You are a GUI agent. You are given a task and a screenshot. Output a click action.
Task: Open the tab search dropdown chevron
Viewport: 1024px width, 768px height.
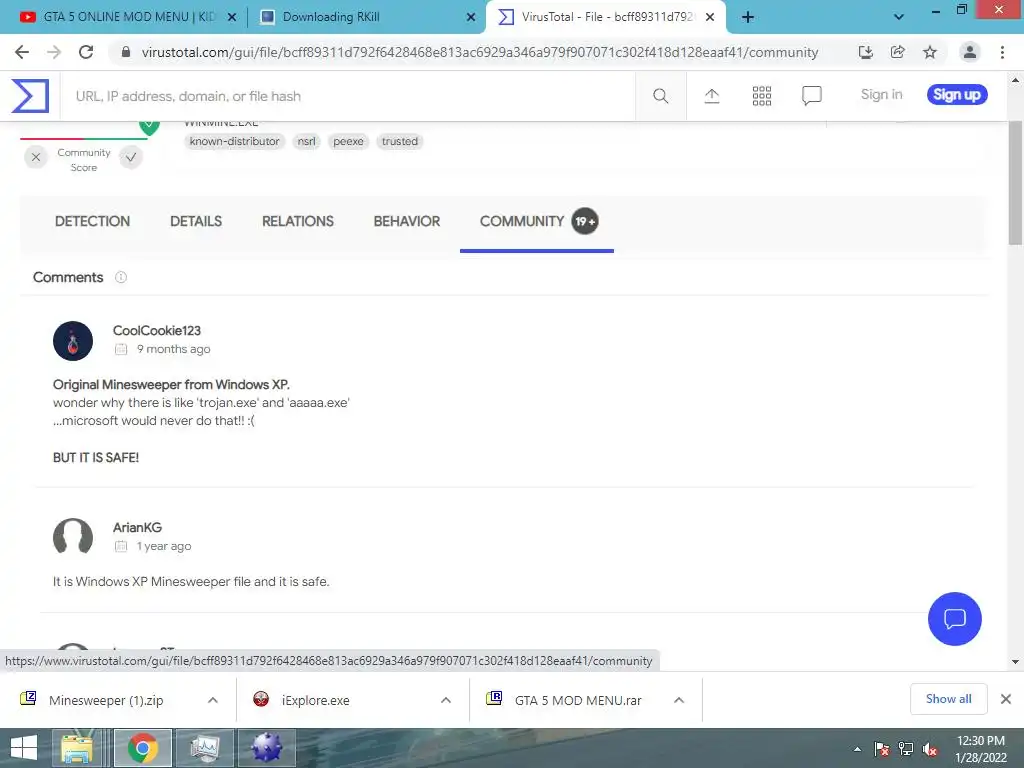899,17
